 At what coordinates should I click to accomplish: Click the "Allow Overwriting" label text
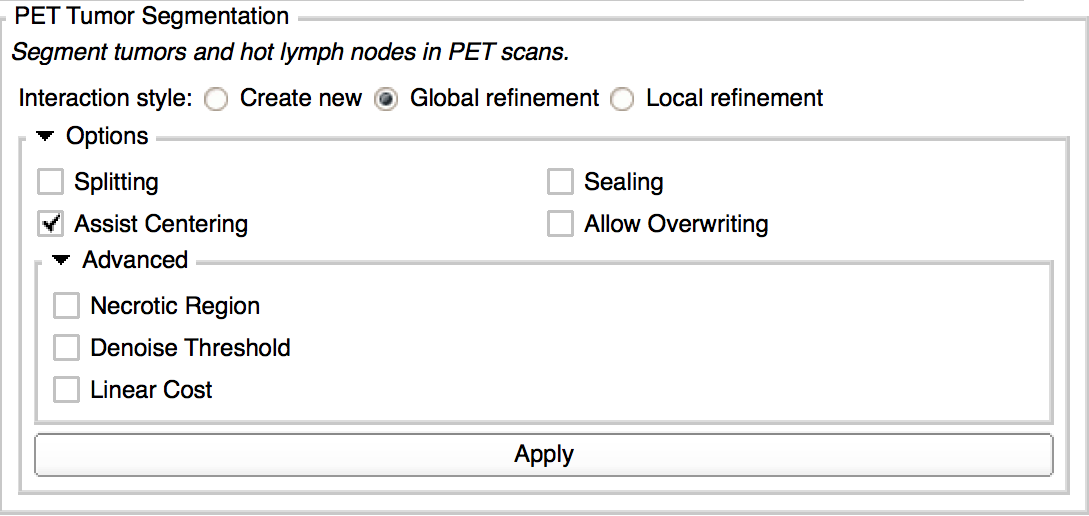[676, 224]
